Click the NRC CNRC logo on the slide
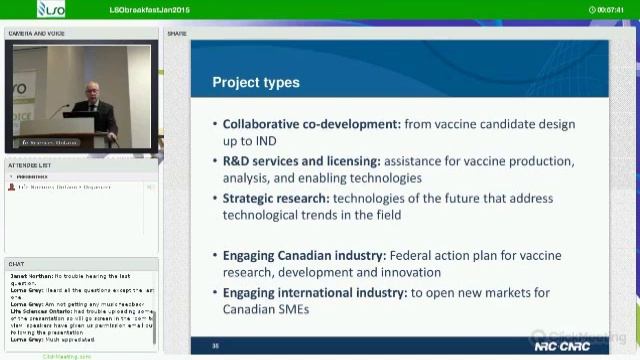 tap(562, 347)
